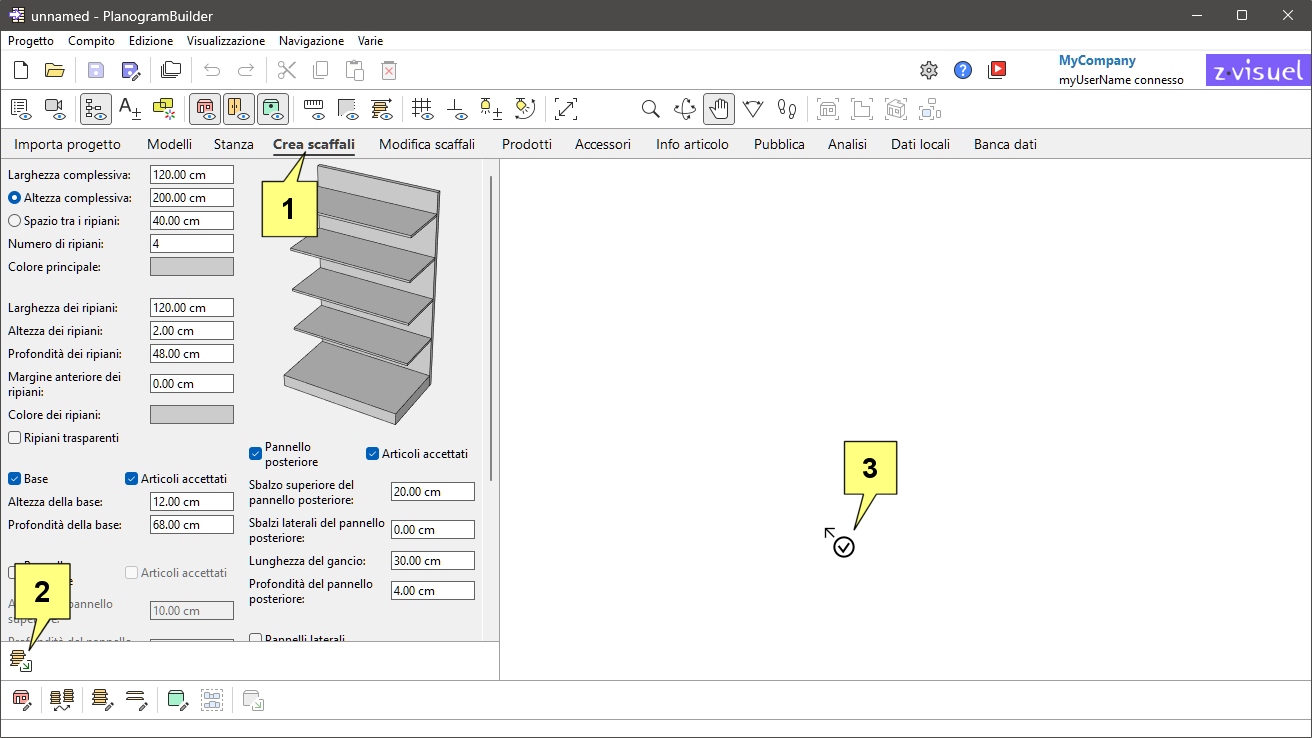Viewport: 1312px width, 738px height.
Task: Click the Profondità dei ripiani input field
Action: click(x=192, y=354)
